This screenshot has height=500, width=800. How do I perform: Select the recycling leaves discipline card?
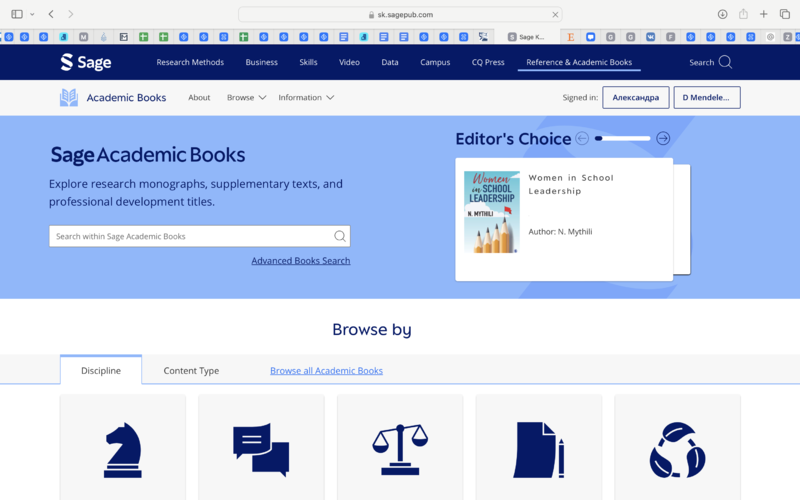coord(678,447)
